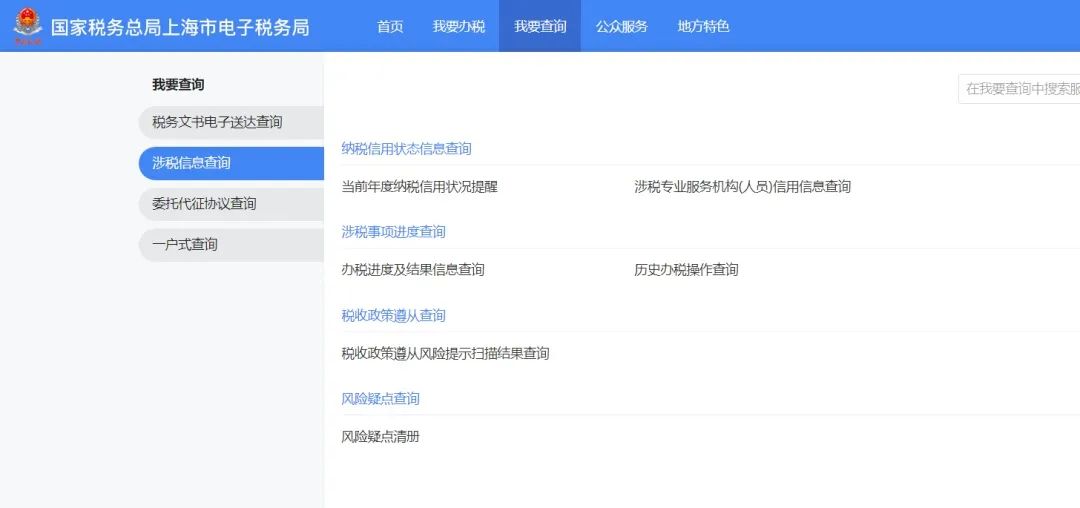
Task: Click 办税进度及结果信息查询 link
Action: click(413, 270)
